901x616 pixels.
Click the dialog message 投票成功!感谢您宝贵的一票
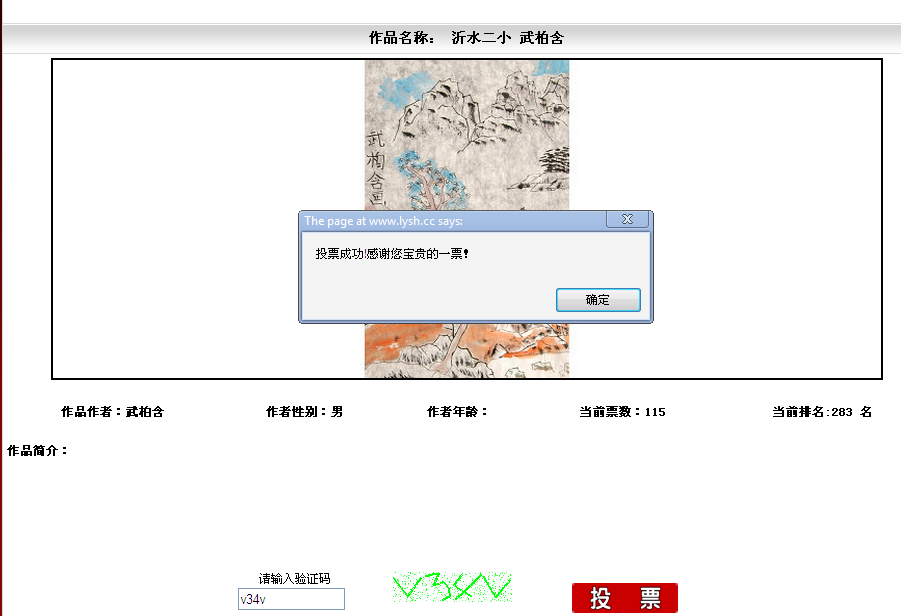coord(392,253)
